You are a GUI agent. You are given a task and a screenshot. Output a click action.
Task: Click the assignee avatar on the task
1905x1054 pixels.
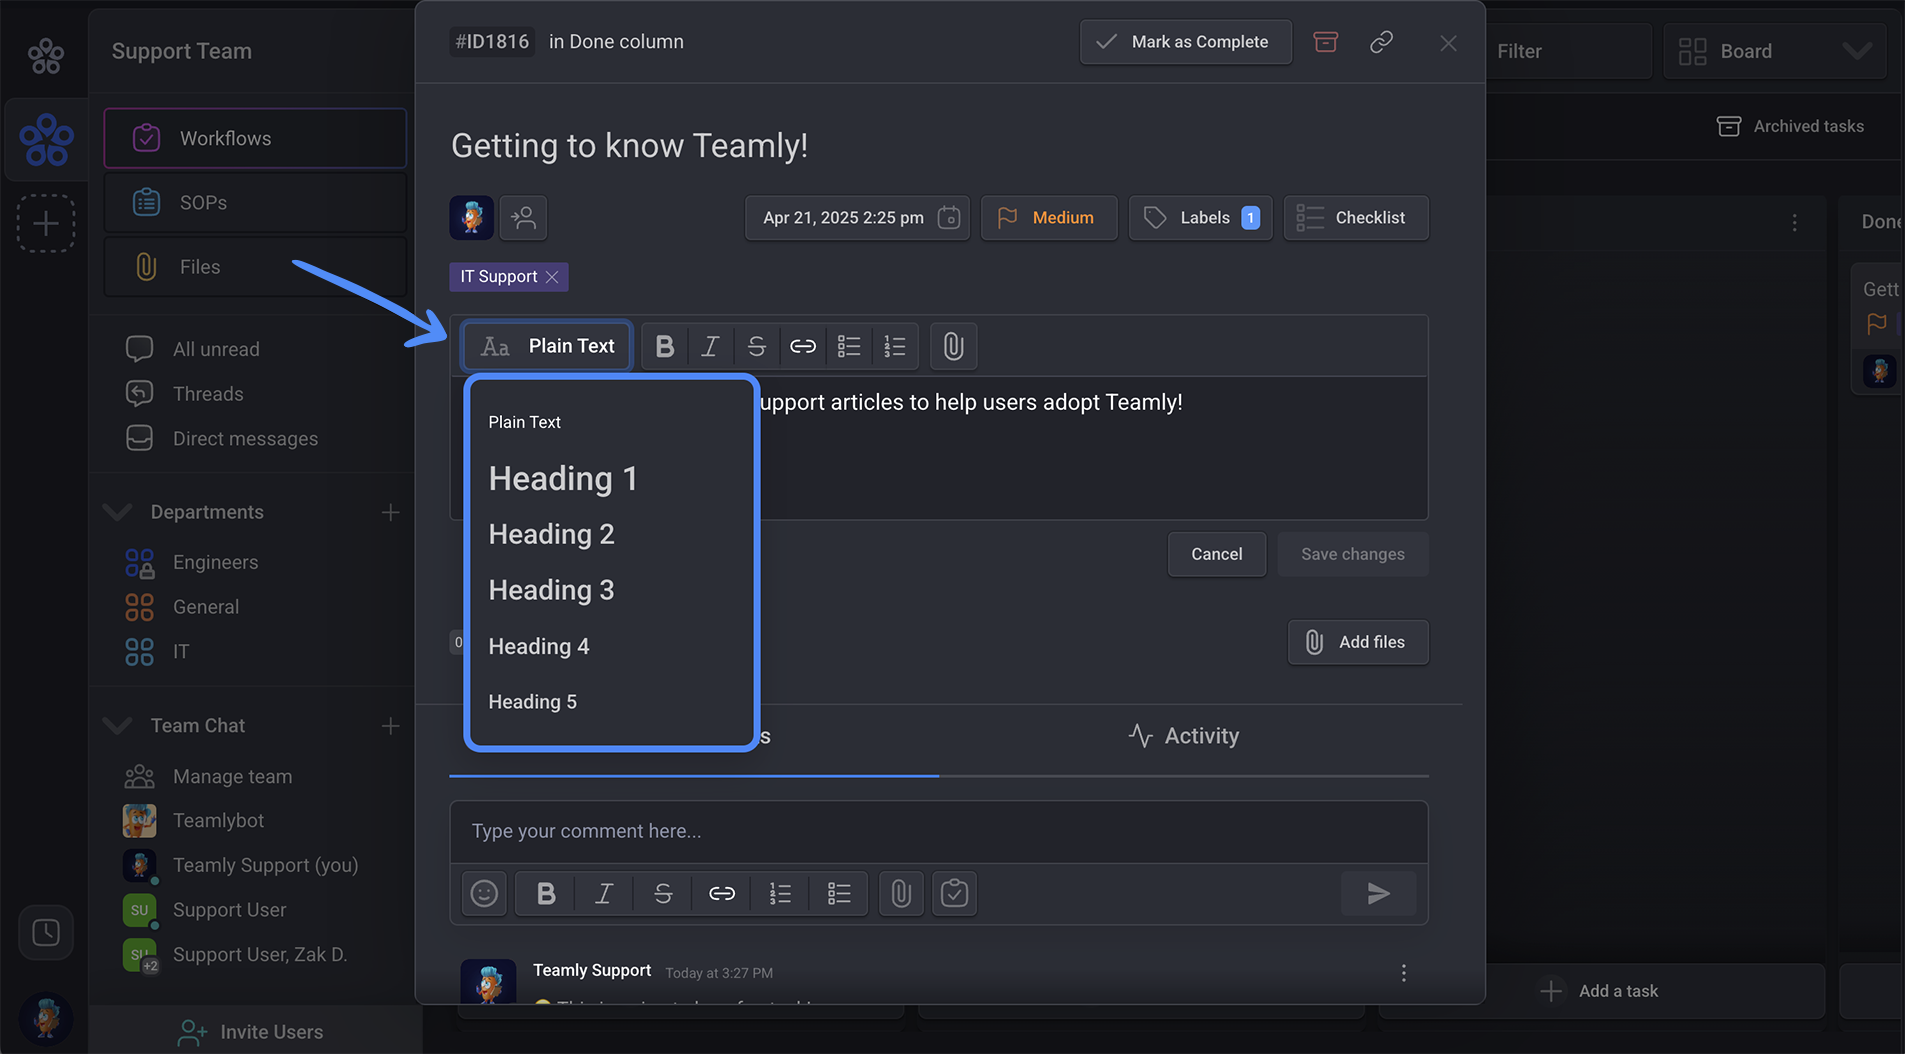pos(472,217)
